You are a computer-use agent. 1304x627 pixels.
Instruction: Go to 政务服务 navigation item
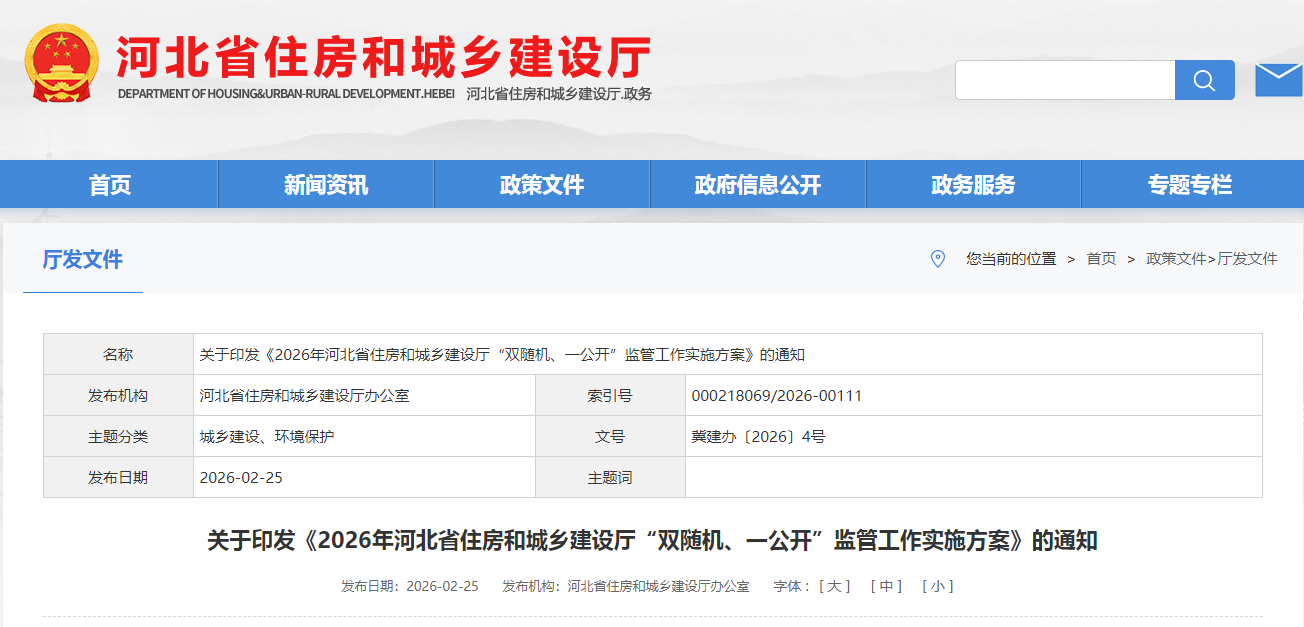coord(973,185)
